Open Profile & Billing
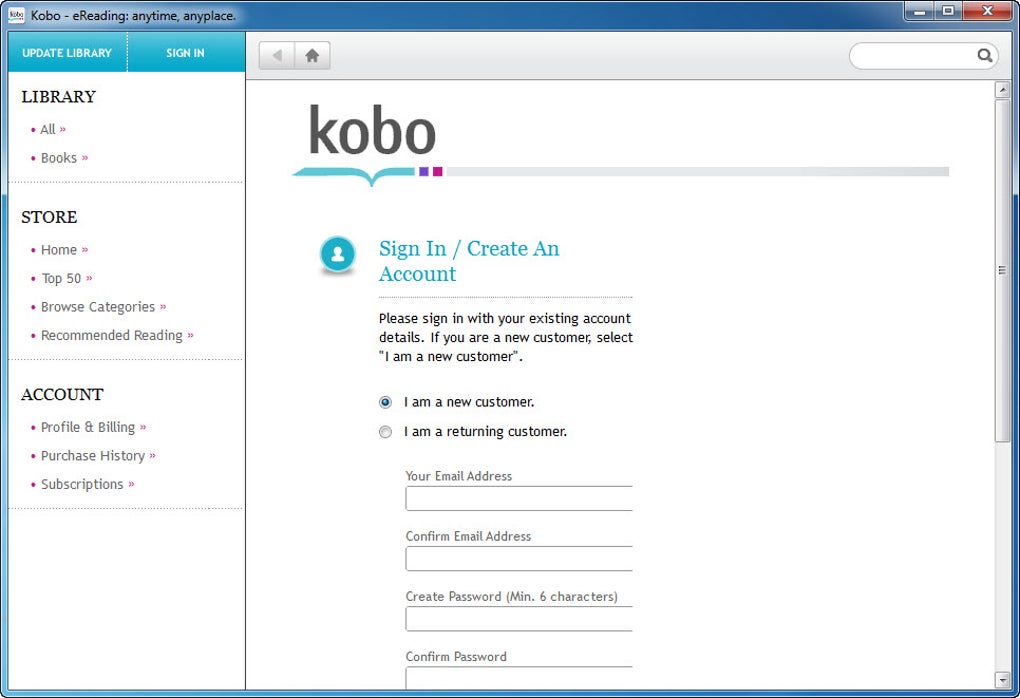1020x698 pixels. 88,427
